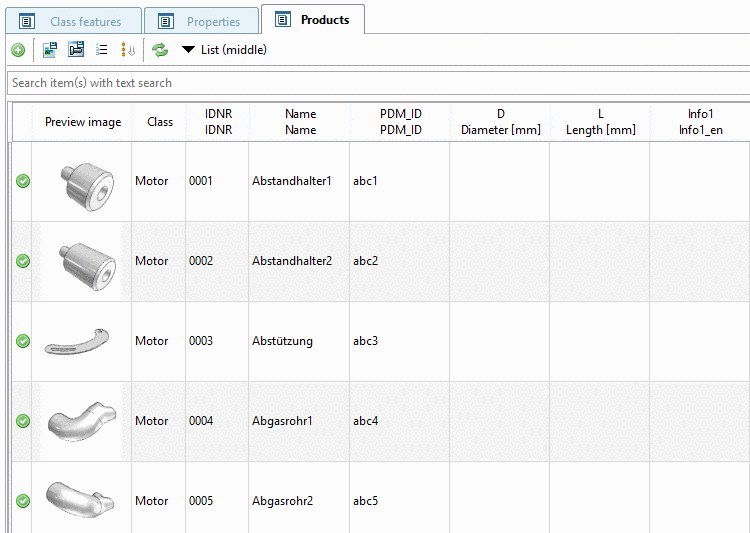Click the green refresh arrows icon
The image size is (750, 533).
160,50
